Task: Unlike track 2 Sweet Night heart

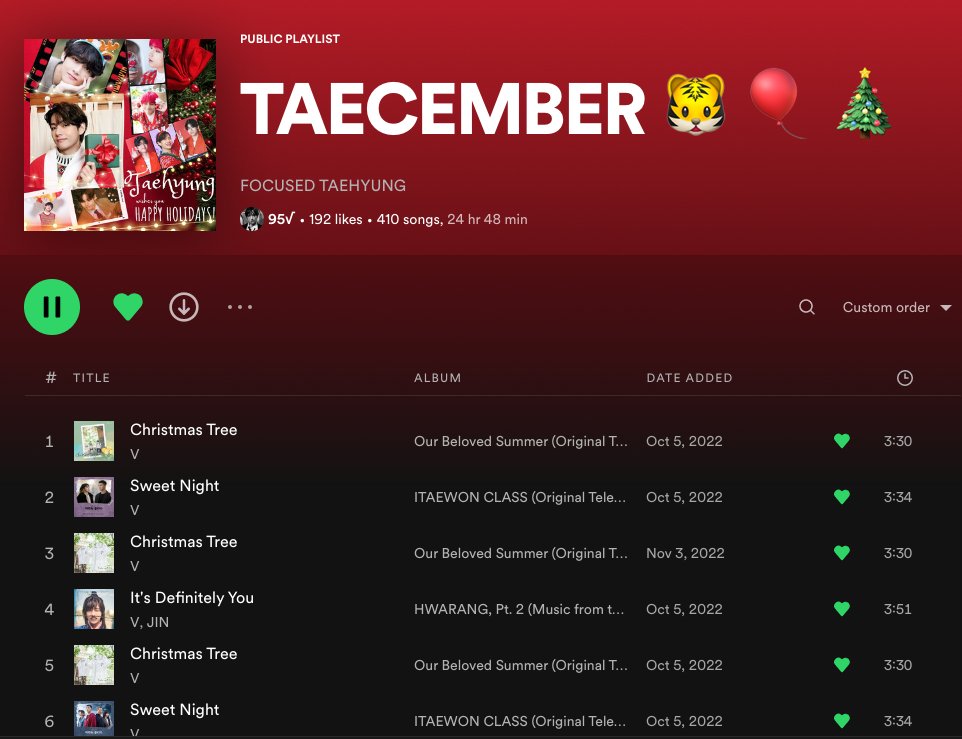Action: 842,496
